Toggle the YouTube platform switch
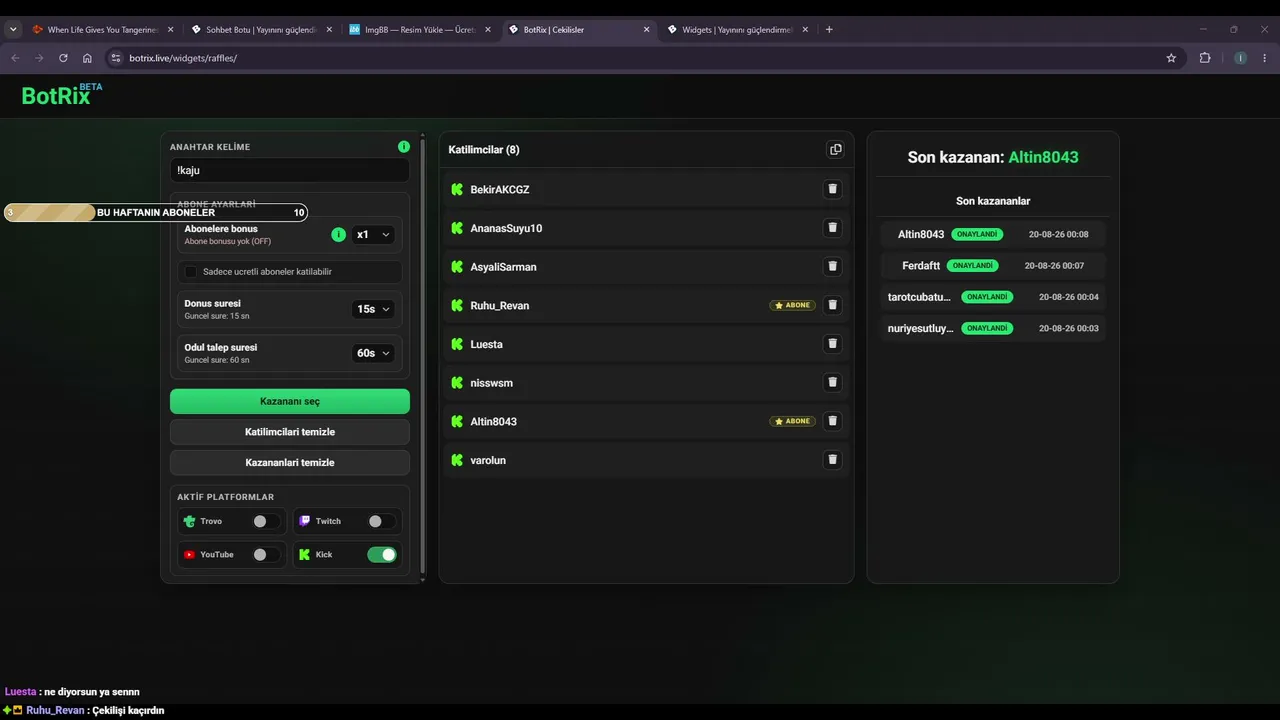This screenshot has height=720, width=1280. [x=266, y=554]
